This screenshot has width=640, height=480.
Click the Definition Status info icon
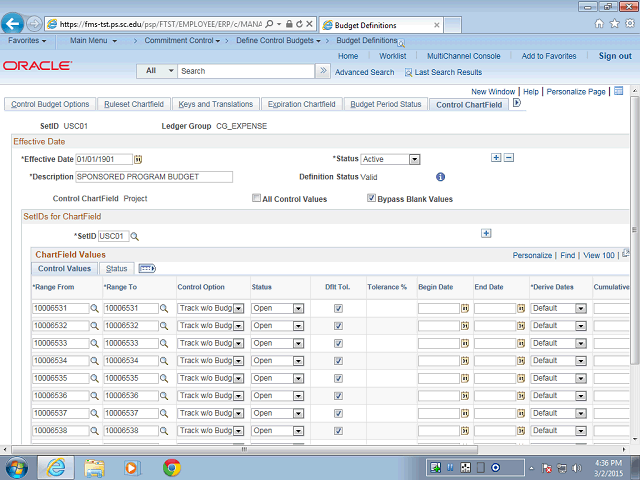pyautogui.click(x=440, y=177)
